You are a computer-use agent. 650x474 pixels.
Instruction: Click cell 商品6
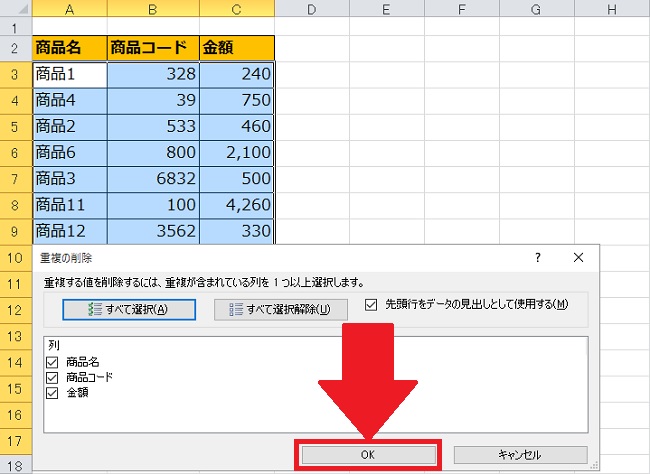click(70, 153)
